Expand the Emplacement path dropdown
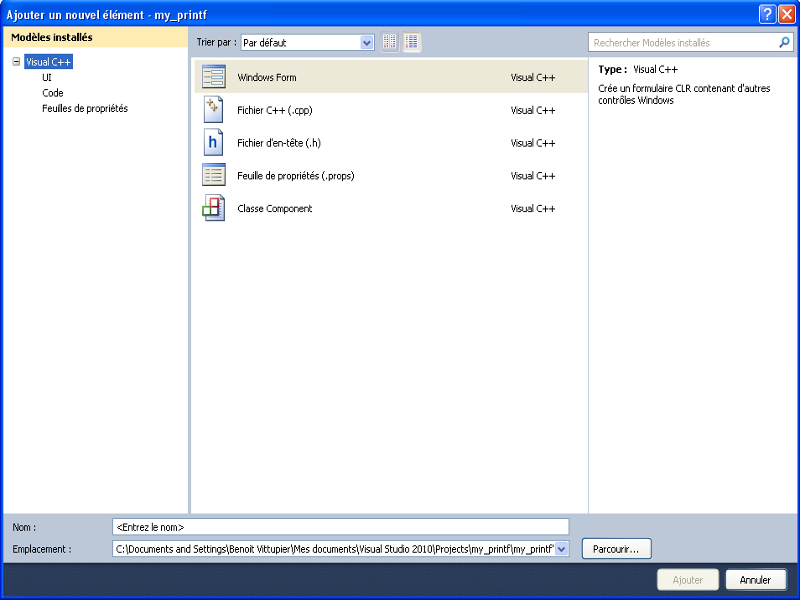 pyautogui.click(x=561, y=549)
